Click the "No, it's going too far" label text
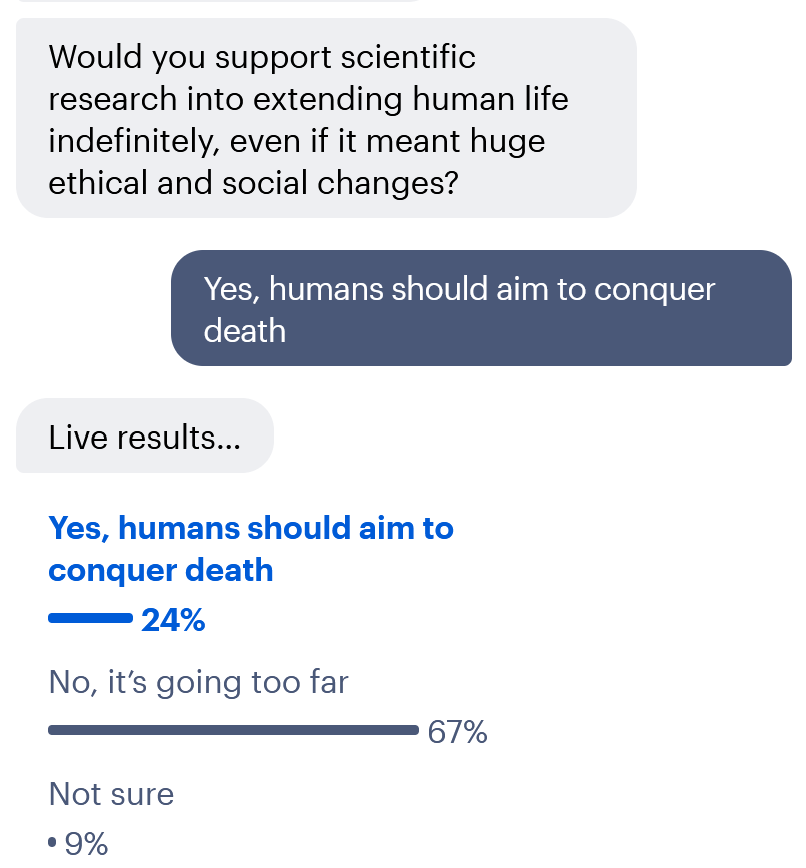 click(x=197, y=682)
